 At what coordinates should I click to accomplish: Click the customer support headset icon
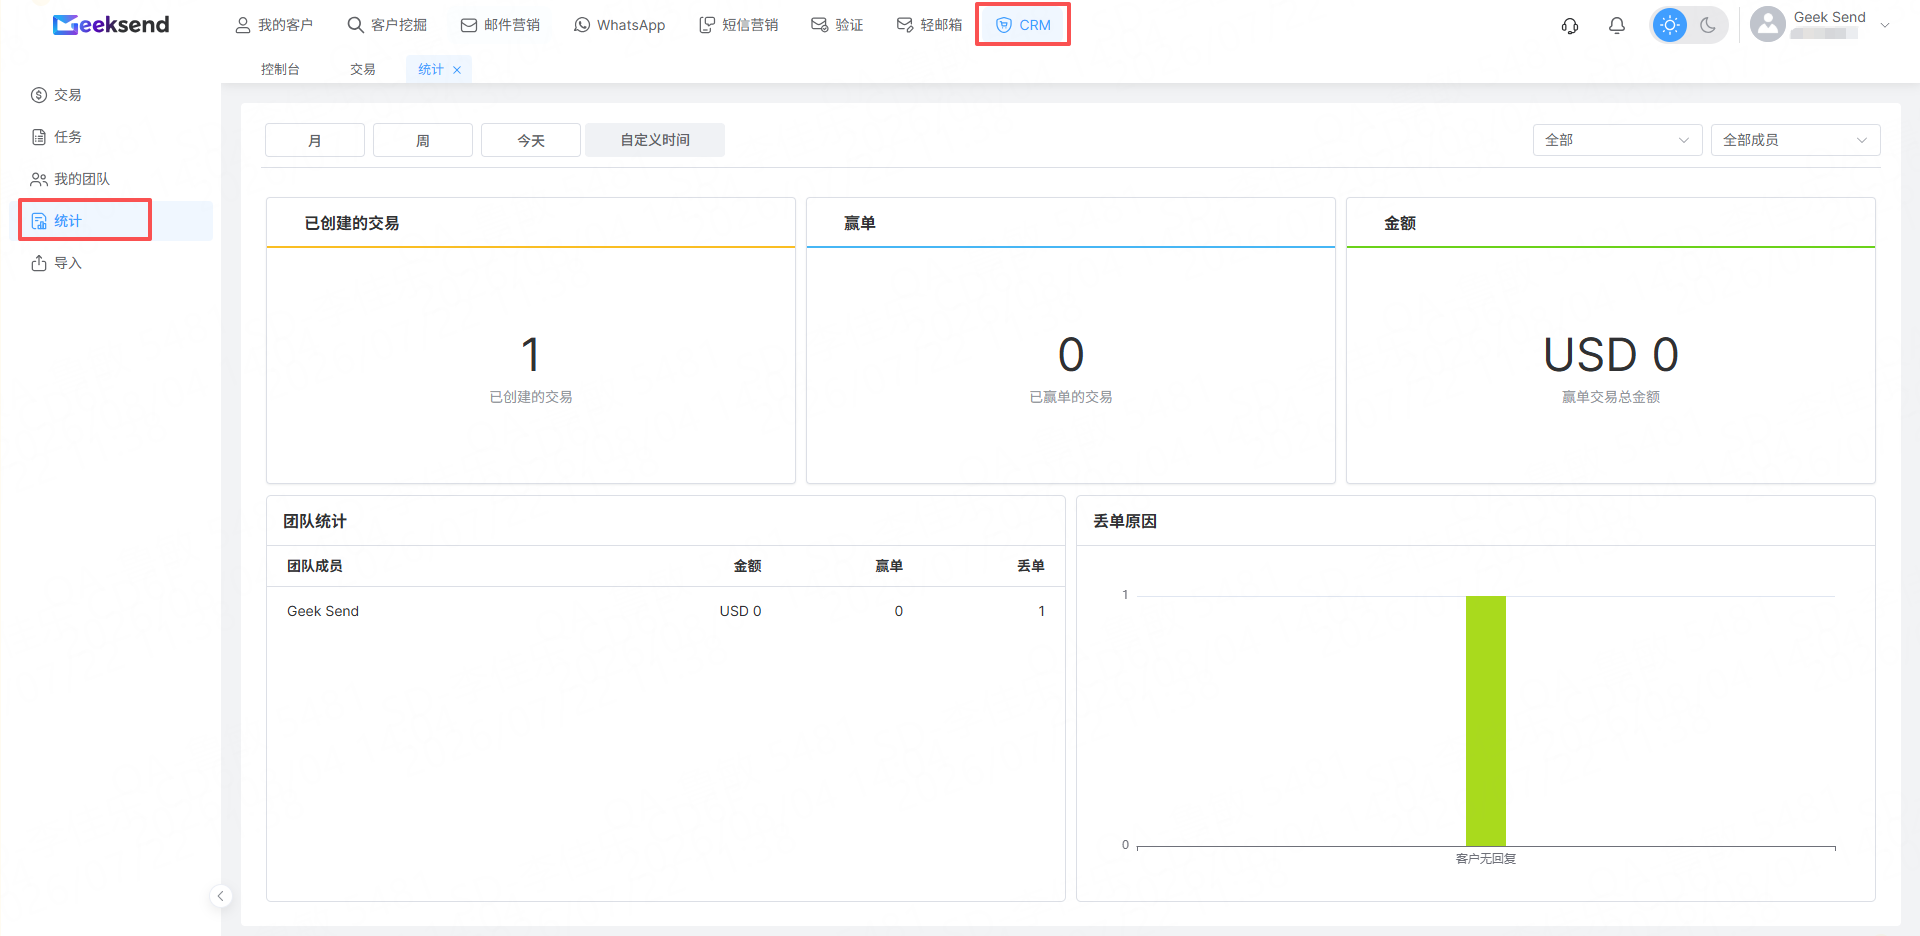pos(1570,26)
